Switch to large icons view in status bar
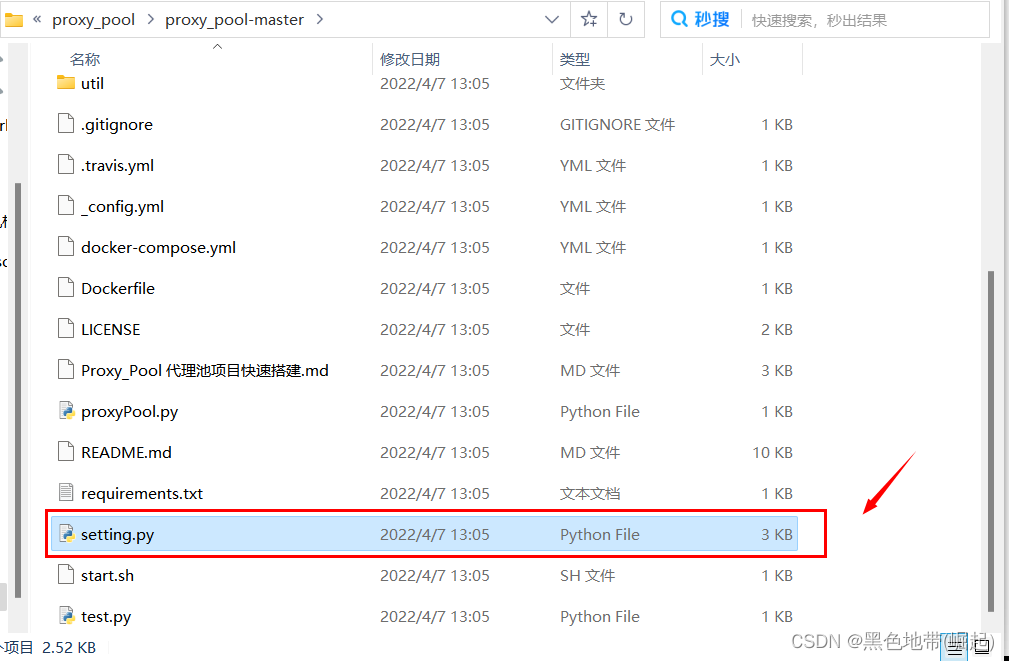 pyautogui.click(x=980, y=648)
